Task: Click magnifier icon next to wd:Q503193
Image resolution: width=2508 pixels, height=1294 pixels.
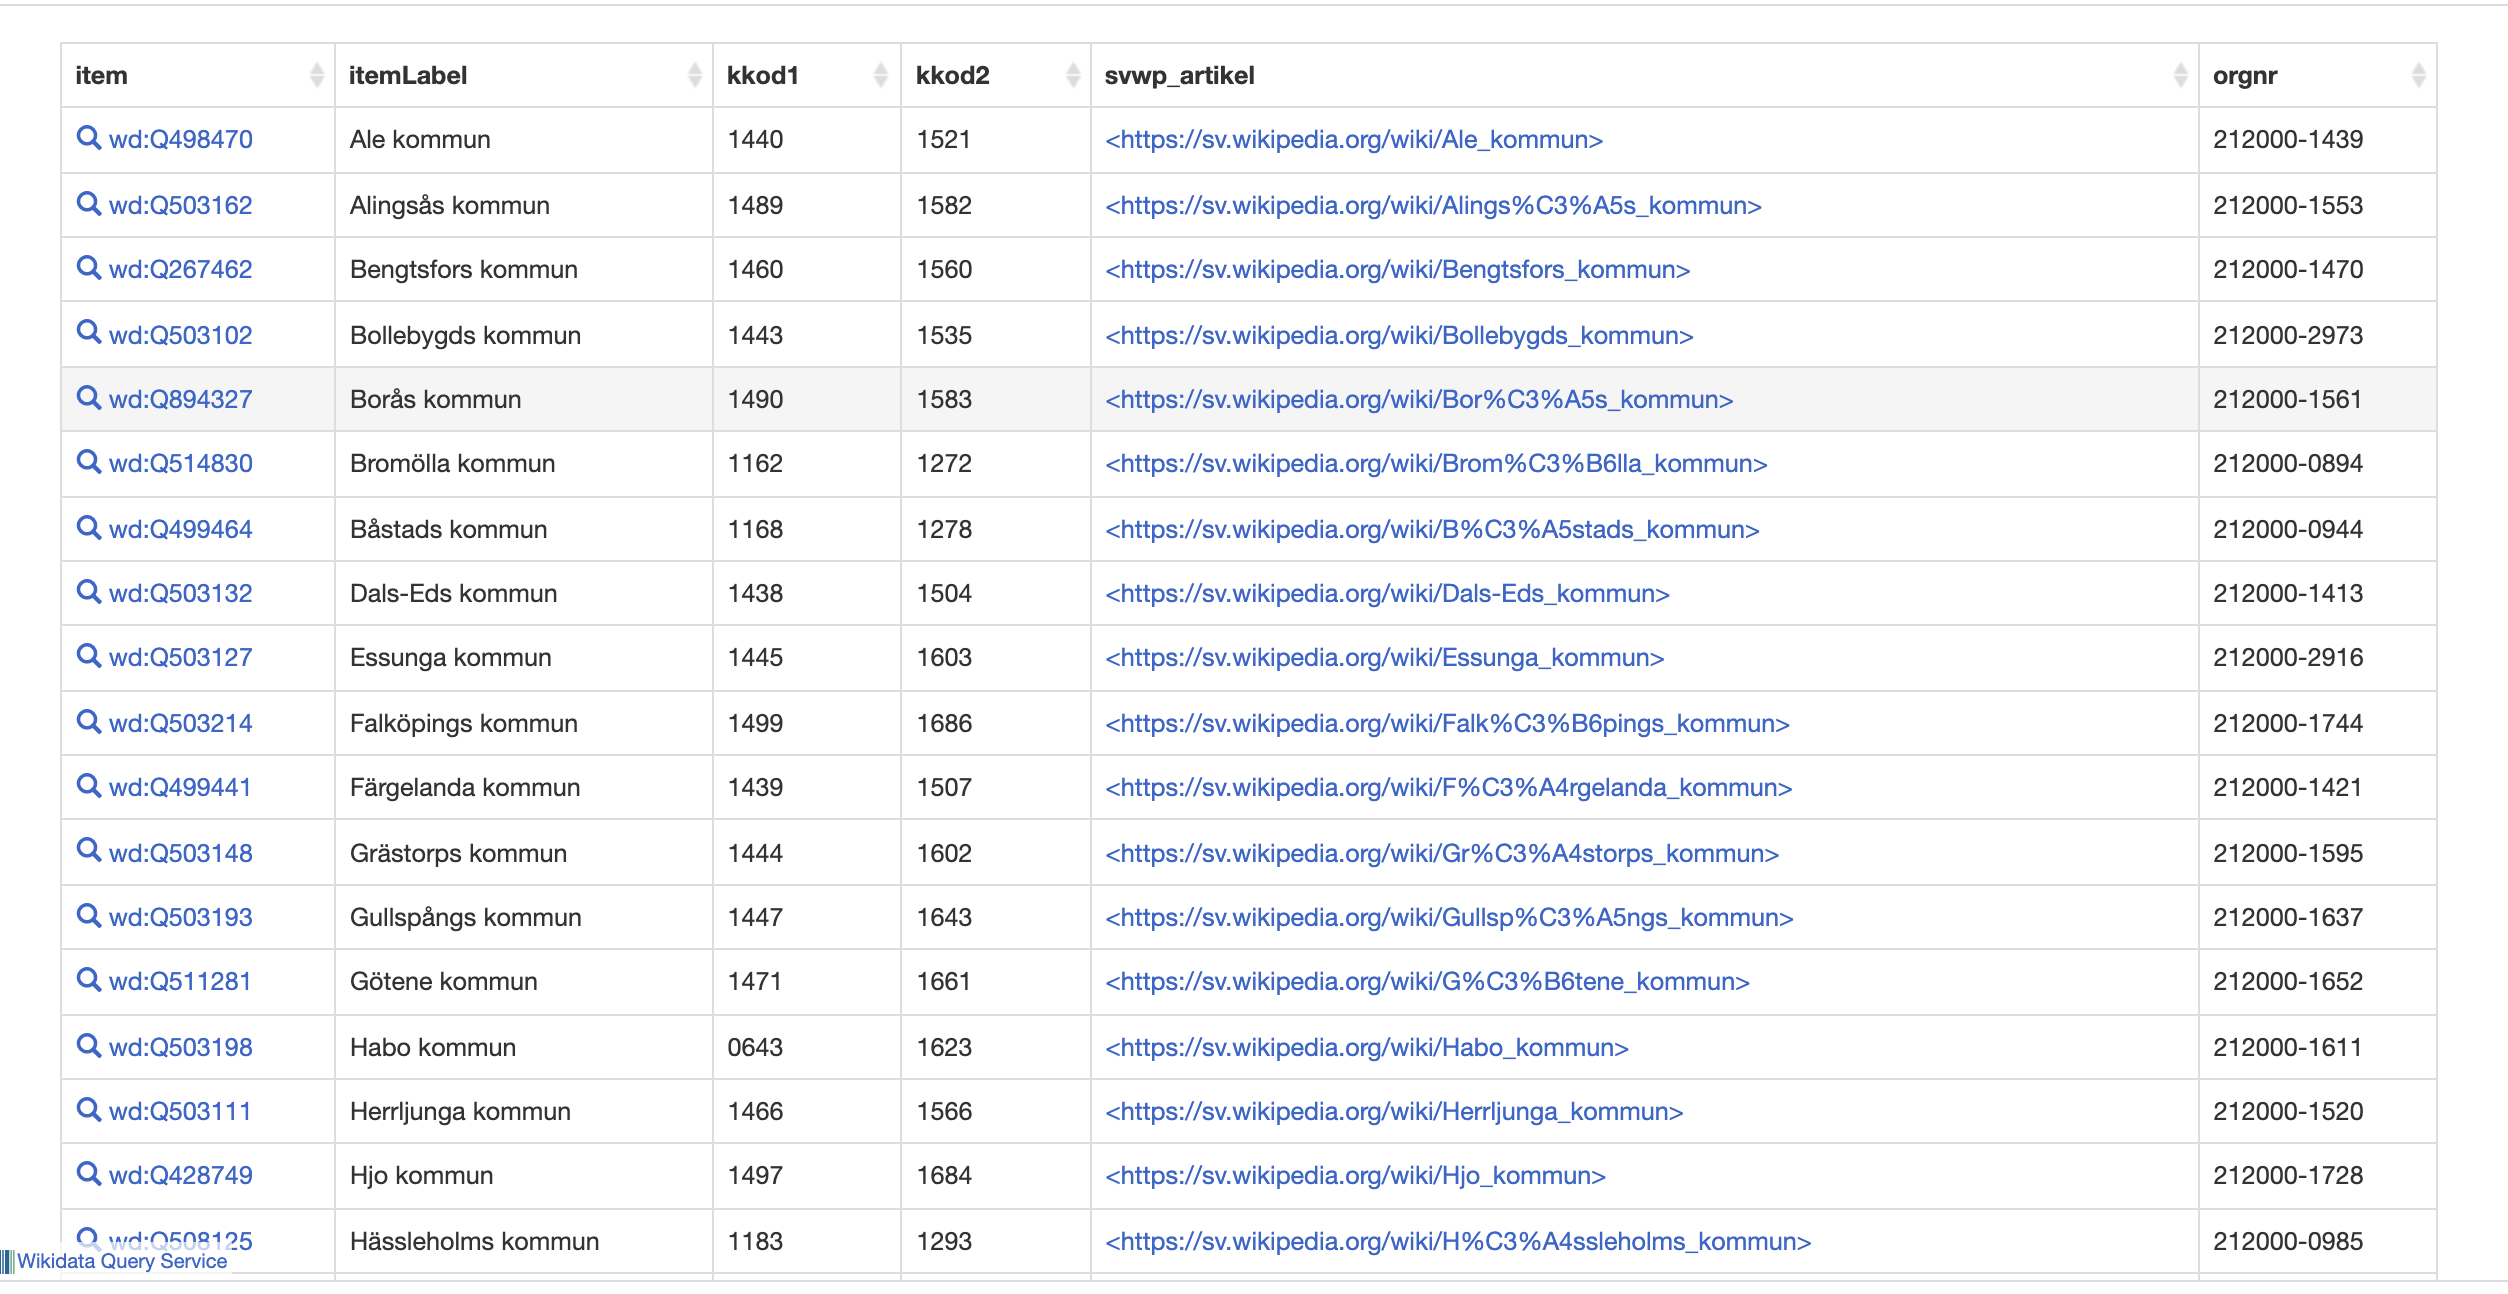Action: pos(89,916)
